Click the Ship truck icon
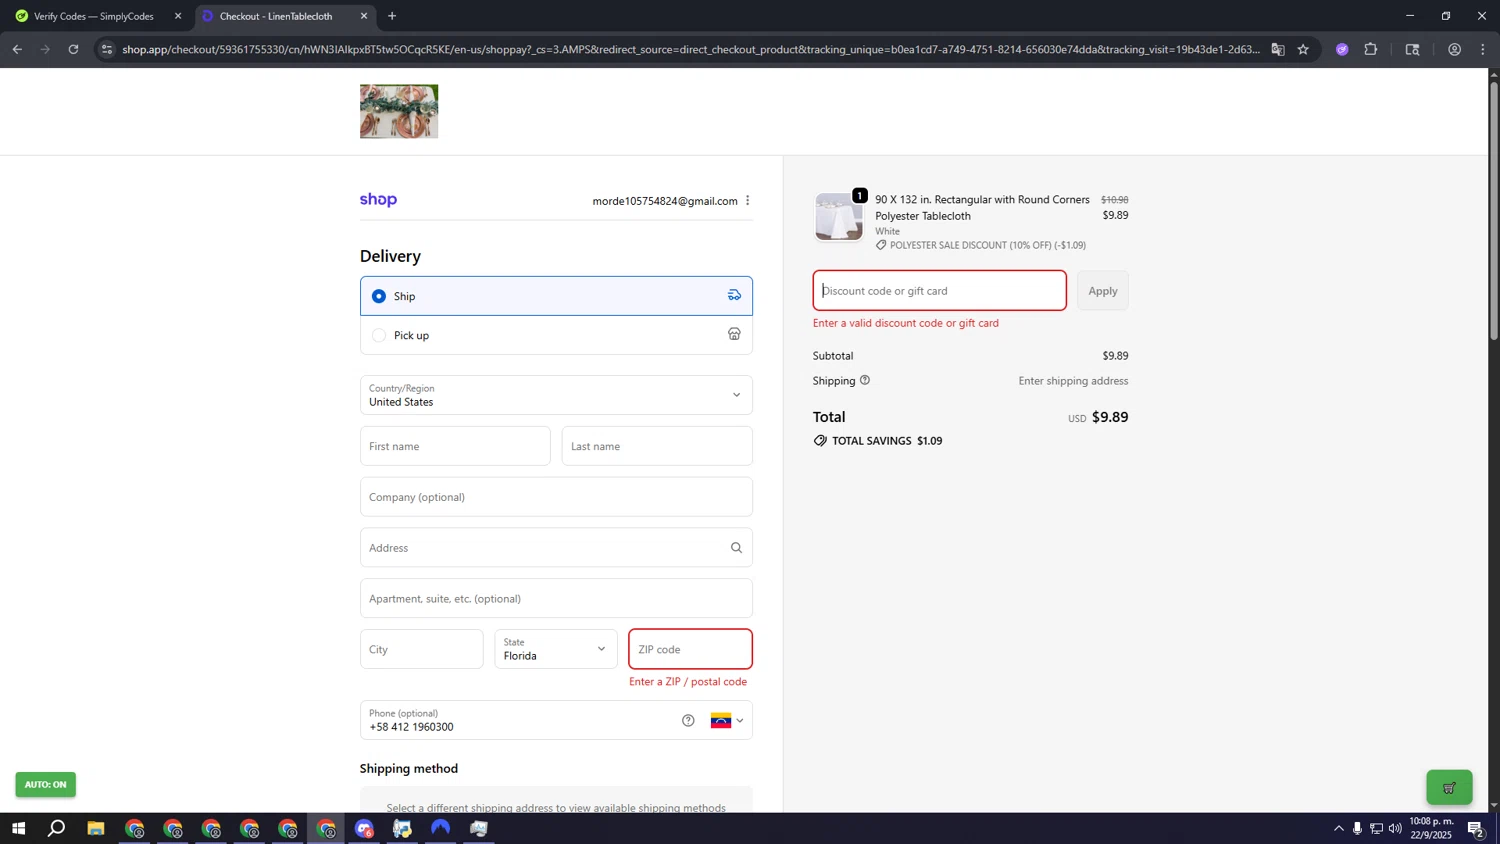 click(x=734, y=295)
